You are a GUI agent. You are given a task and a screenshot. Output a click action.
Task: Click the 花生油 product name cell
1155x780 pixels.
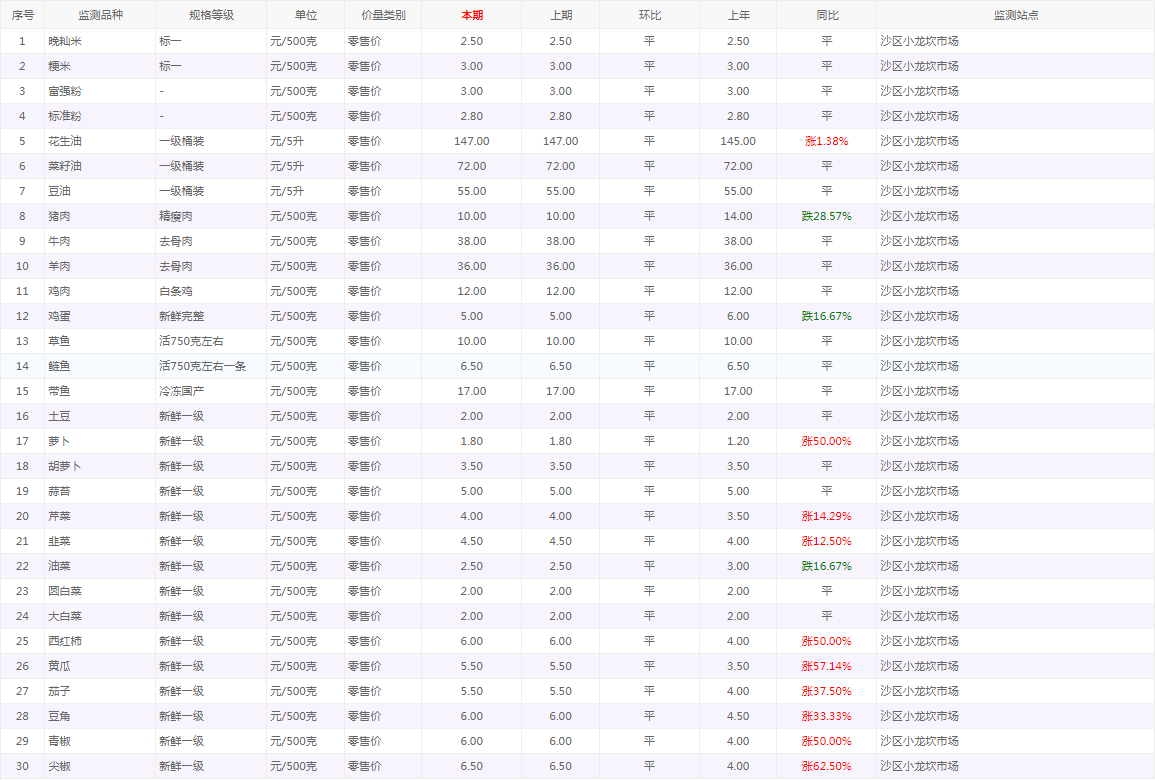click(66, 141)
